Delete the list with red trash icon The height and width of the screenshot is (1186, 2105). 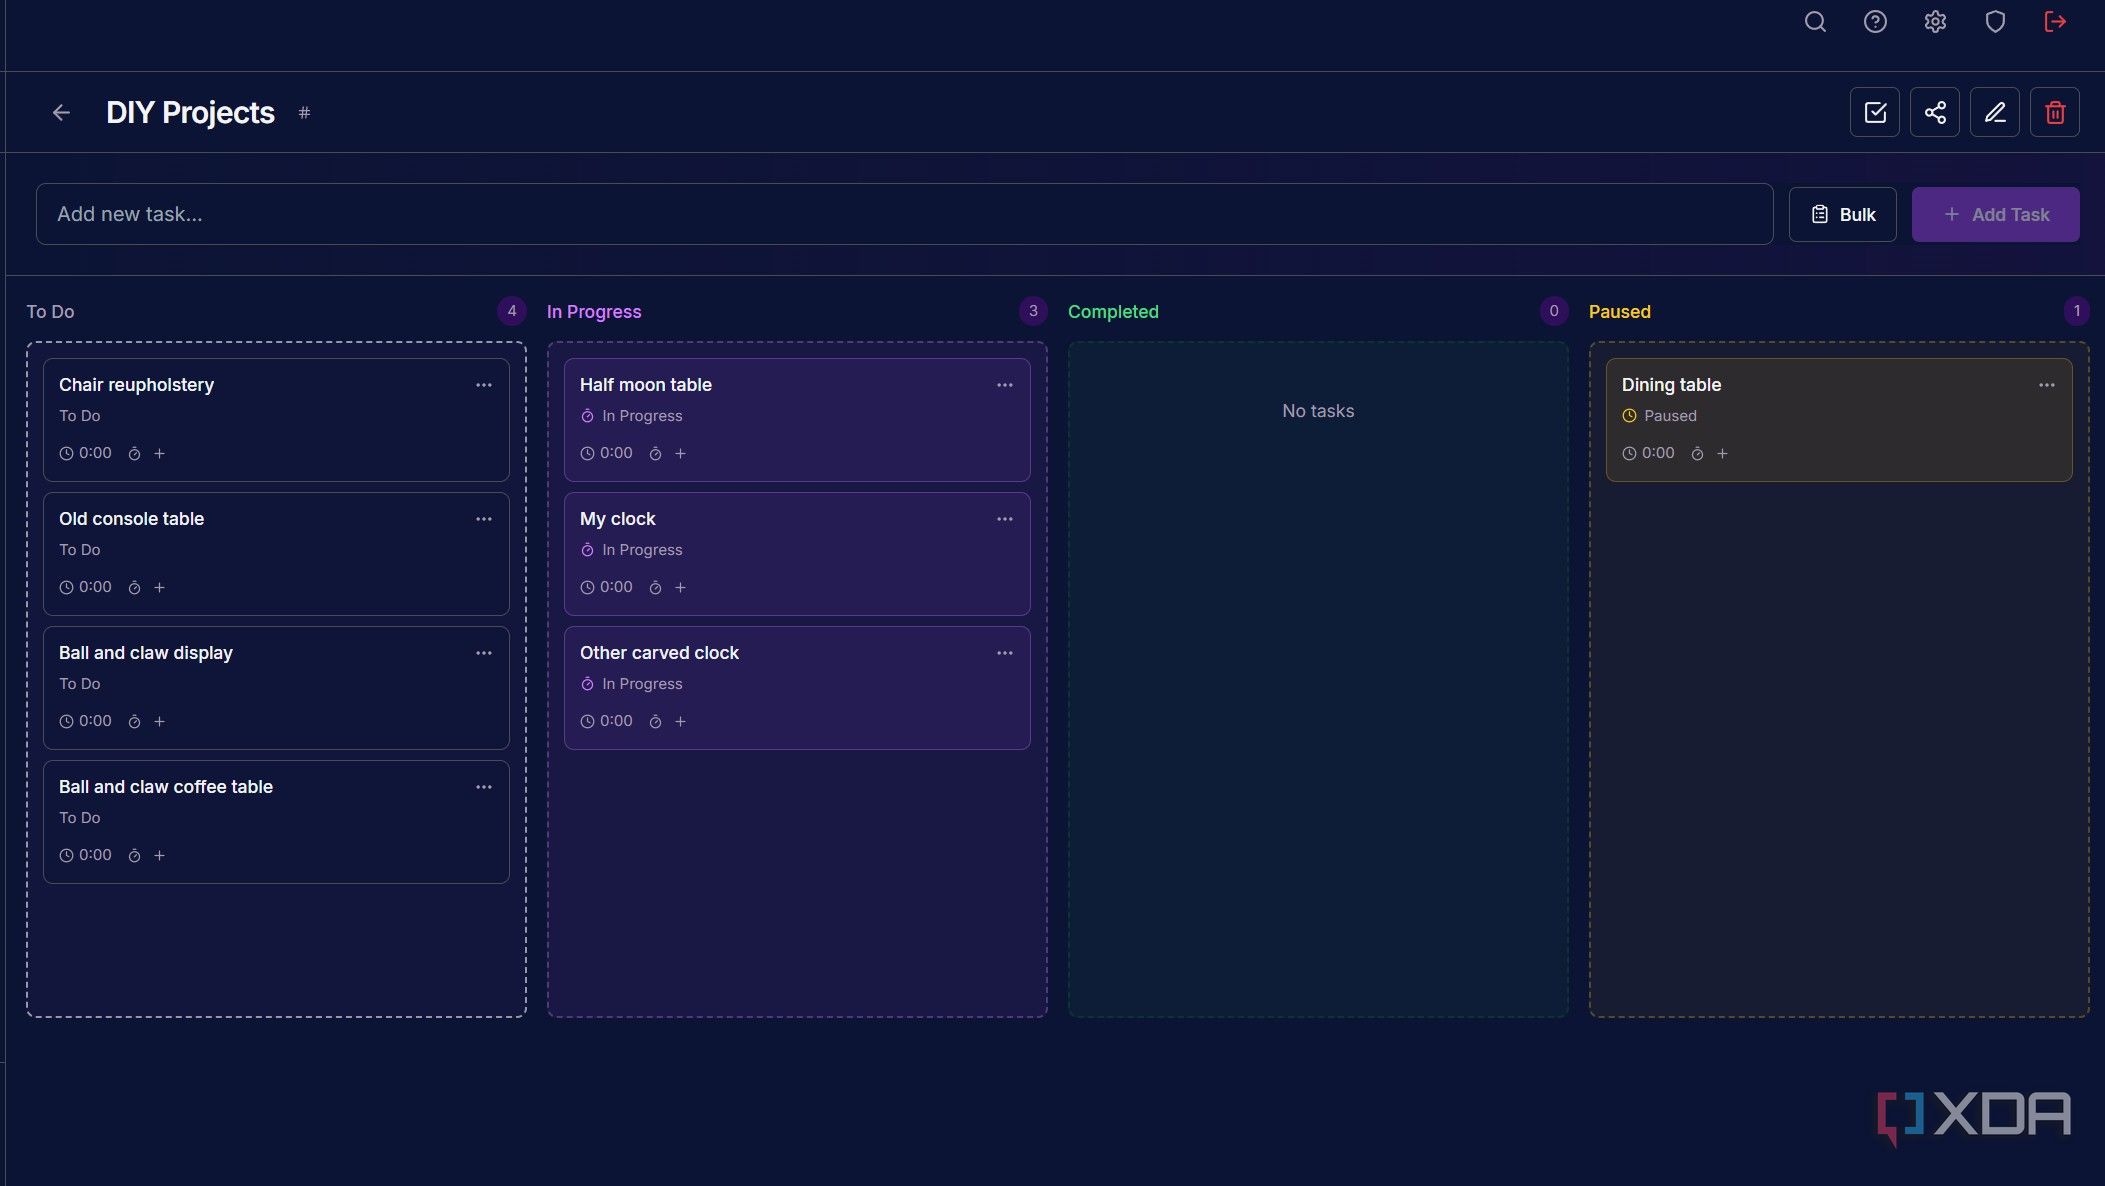pos(2055,112)
